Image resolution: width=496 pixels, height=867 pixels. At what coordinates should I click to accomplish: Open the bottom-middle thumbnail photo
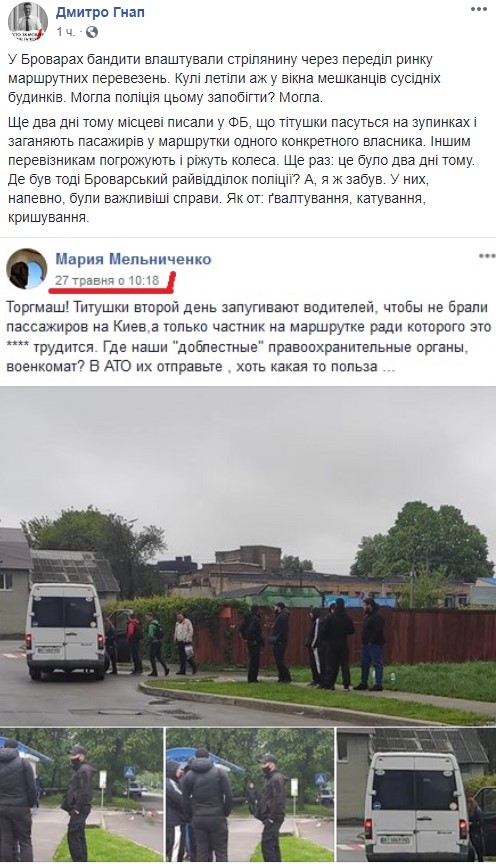click(x=250, y=795)
